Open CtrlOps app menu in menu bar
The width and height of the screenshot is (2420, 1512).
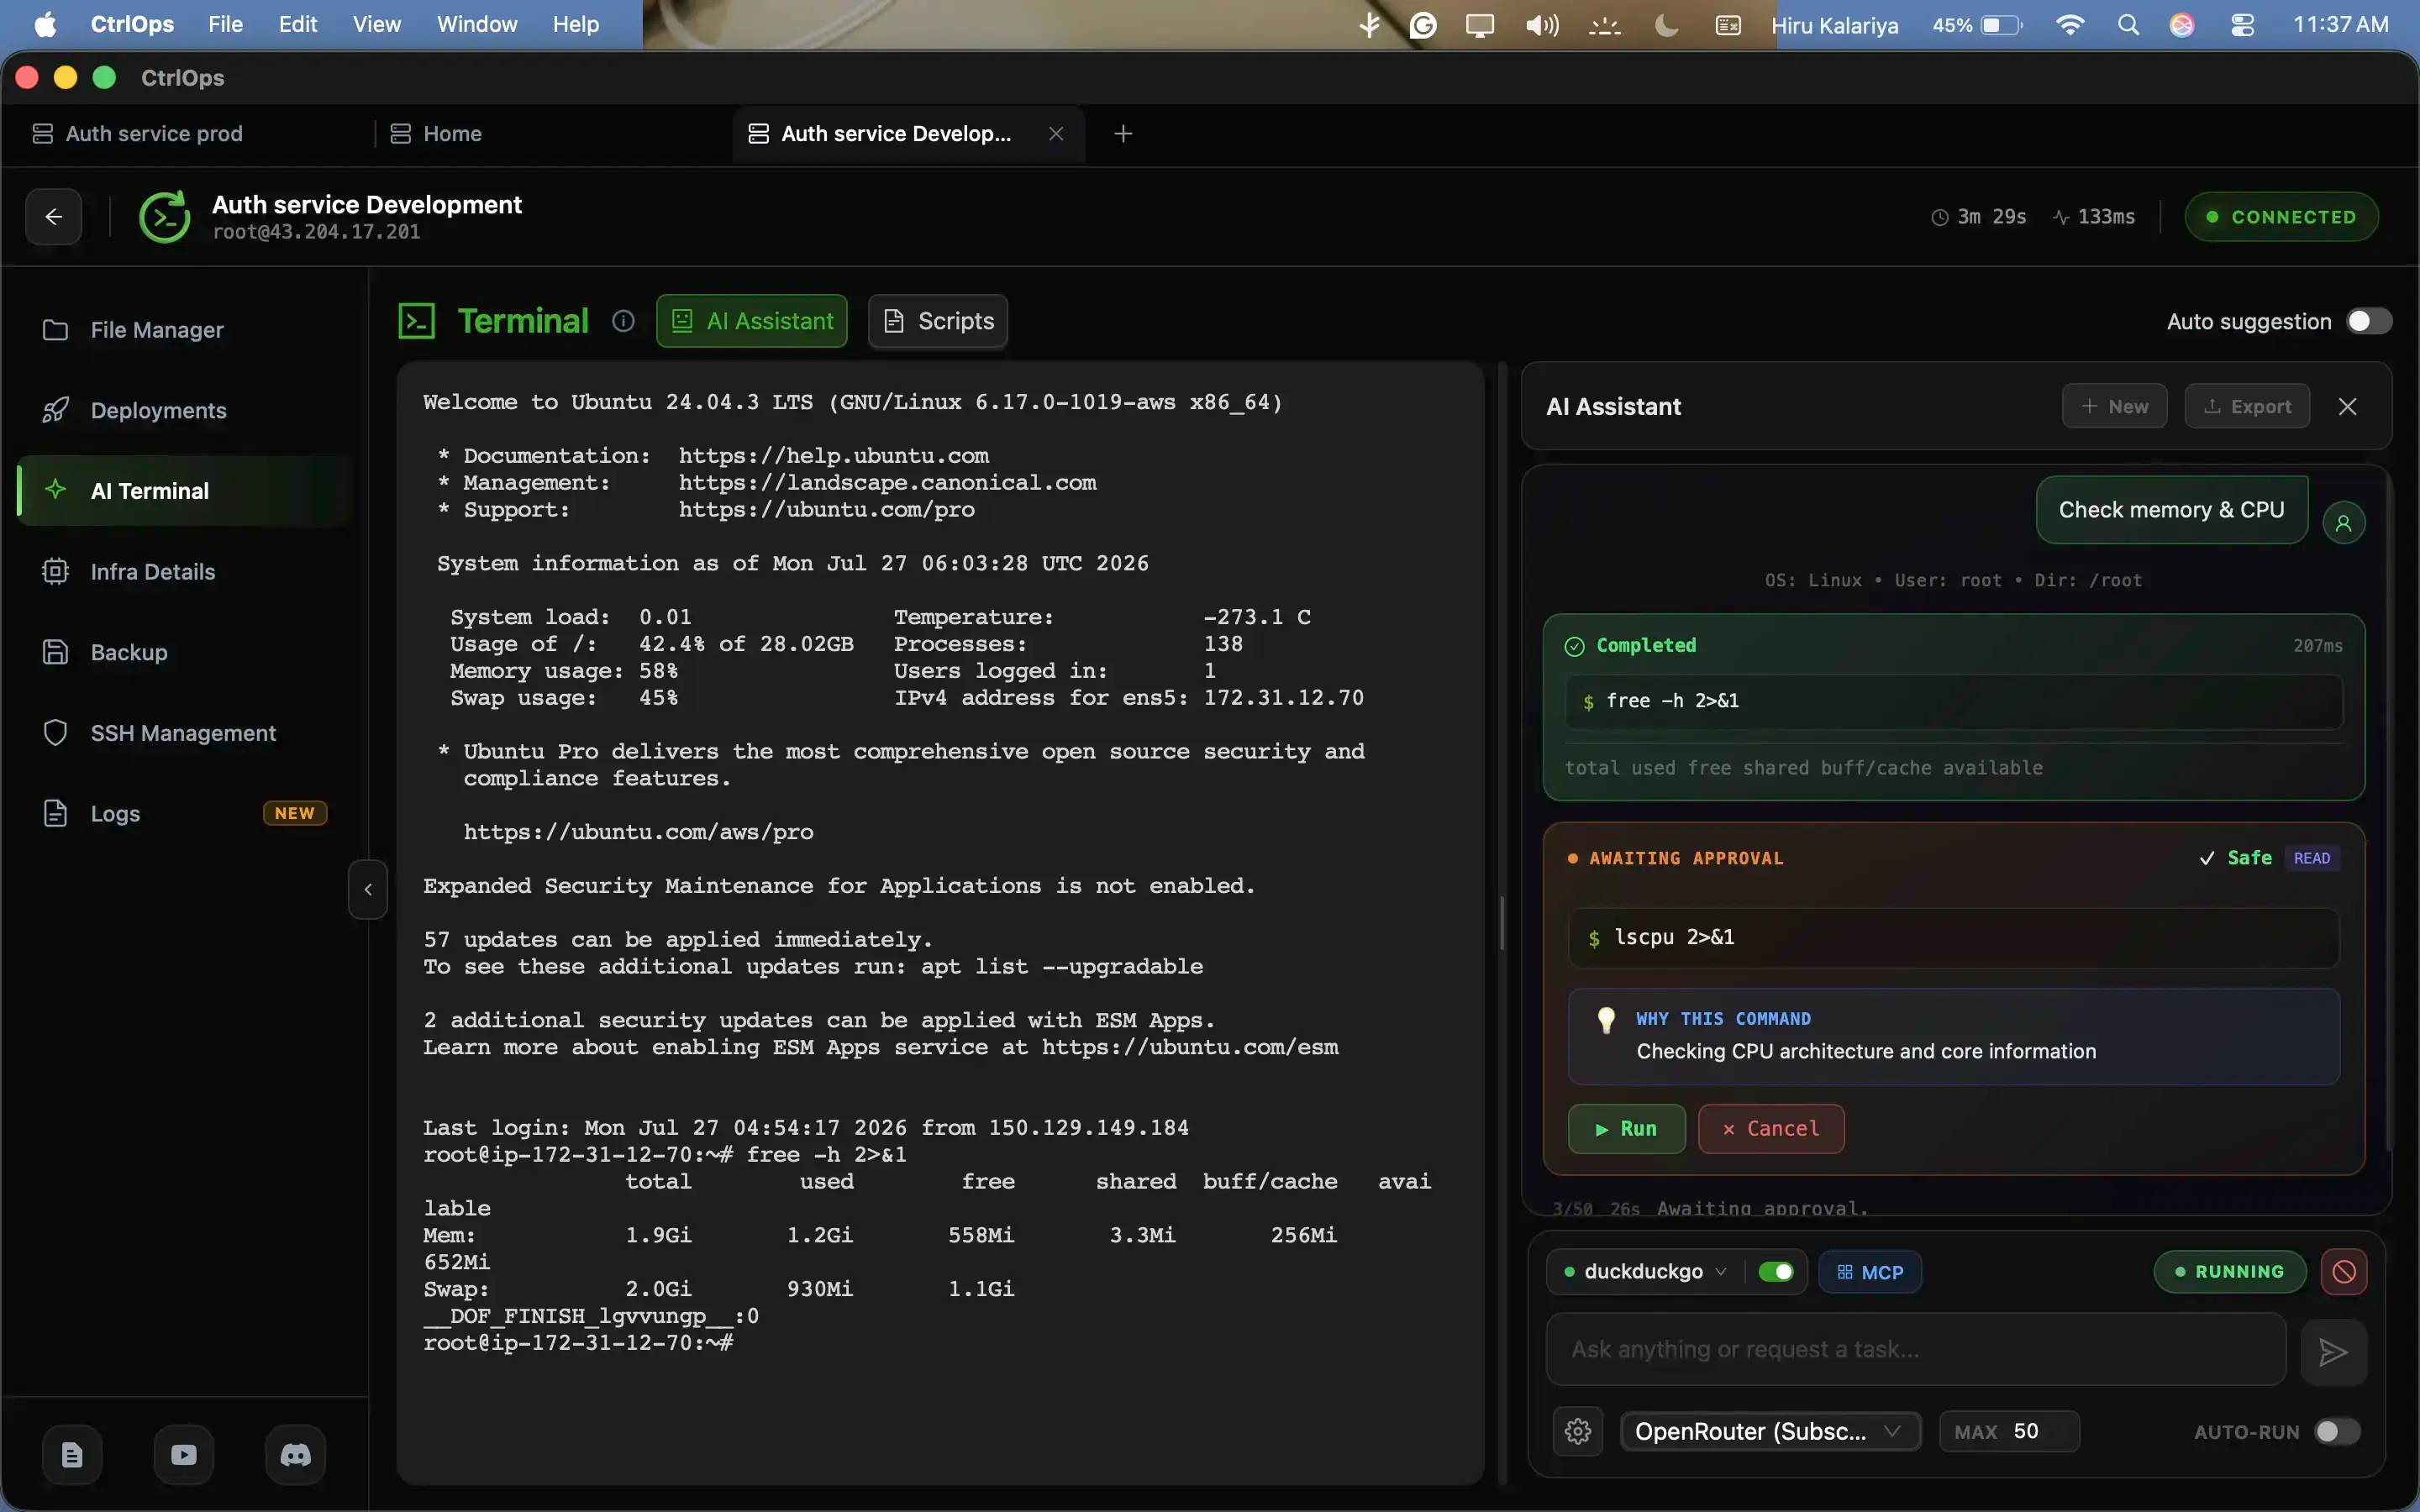[132, 25]
